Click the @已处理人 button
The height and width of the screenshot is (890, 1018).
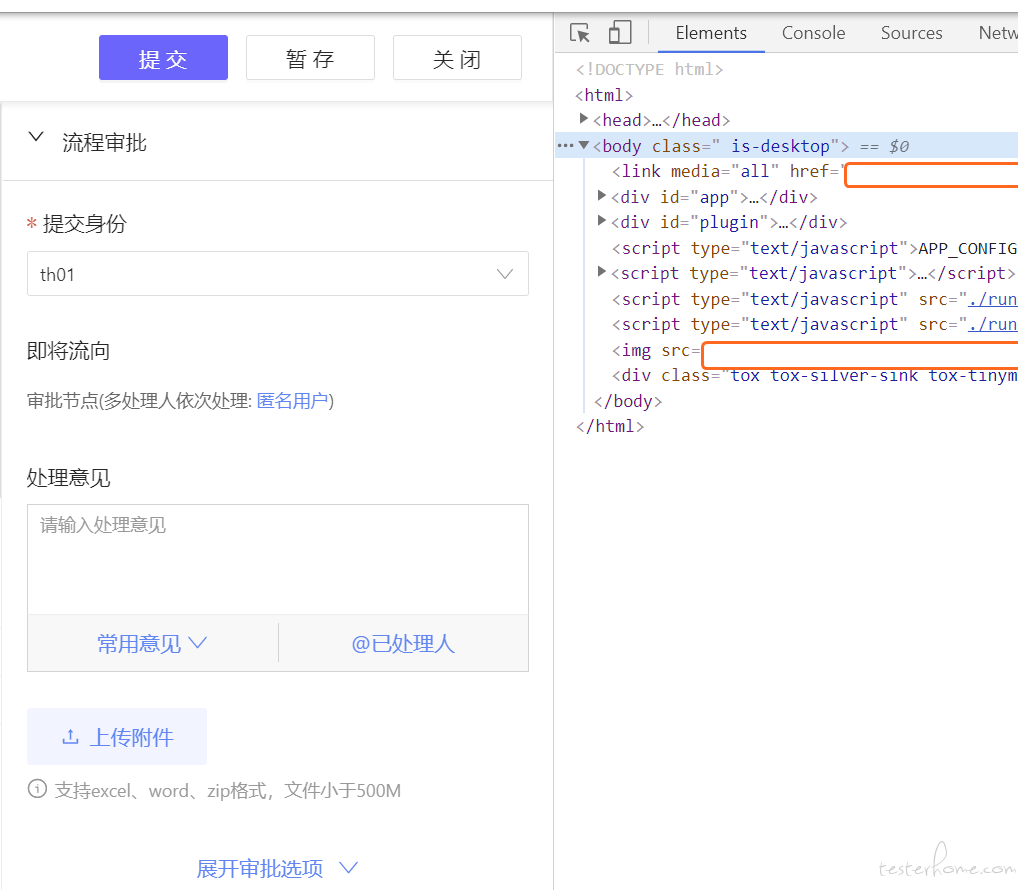(x=403, y=643)
